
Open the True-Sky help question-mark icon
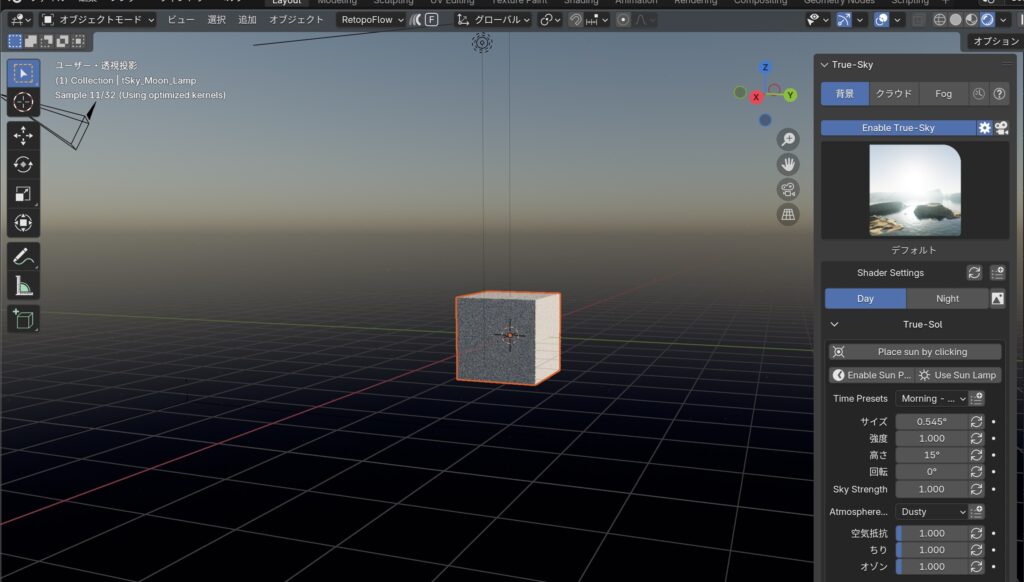point(999,93)
